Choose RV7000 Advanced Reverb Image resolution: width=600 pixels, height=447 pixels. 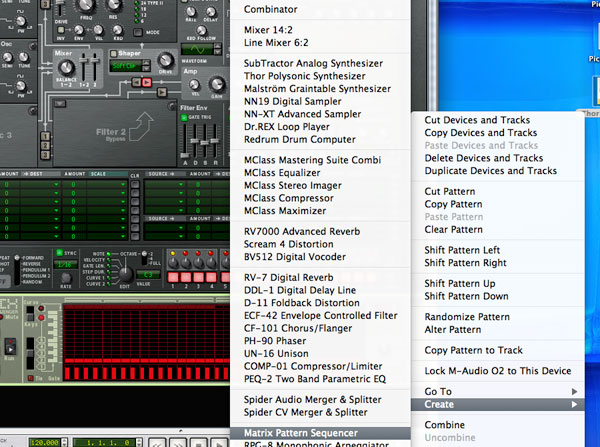point(302,232)
